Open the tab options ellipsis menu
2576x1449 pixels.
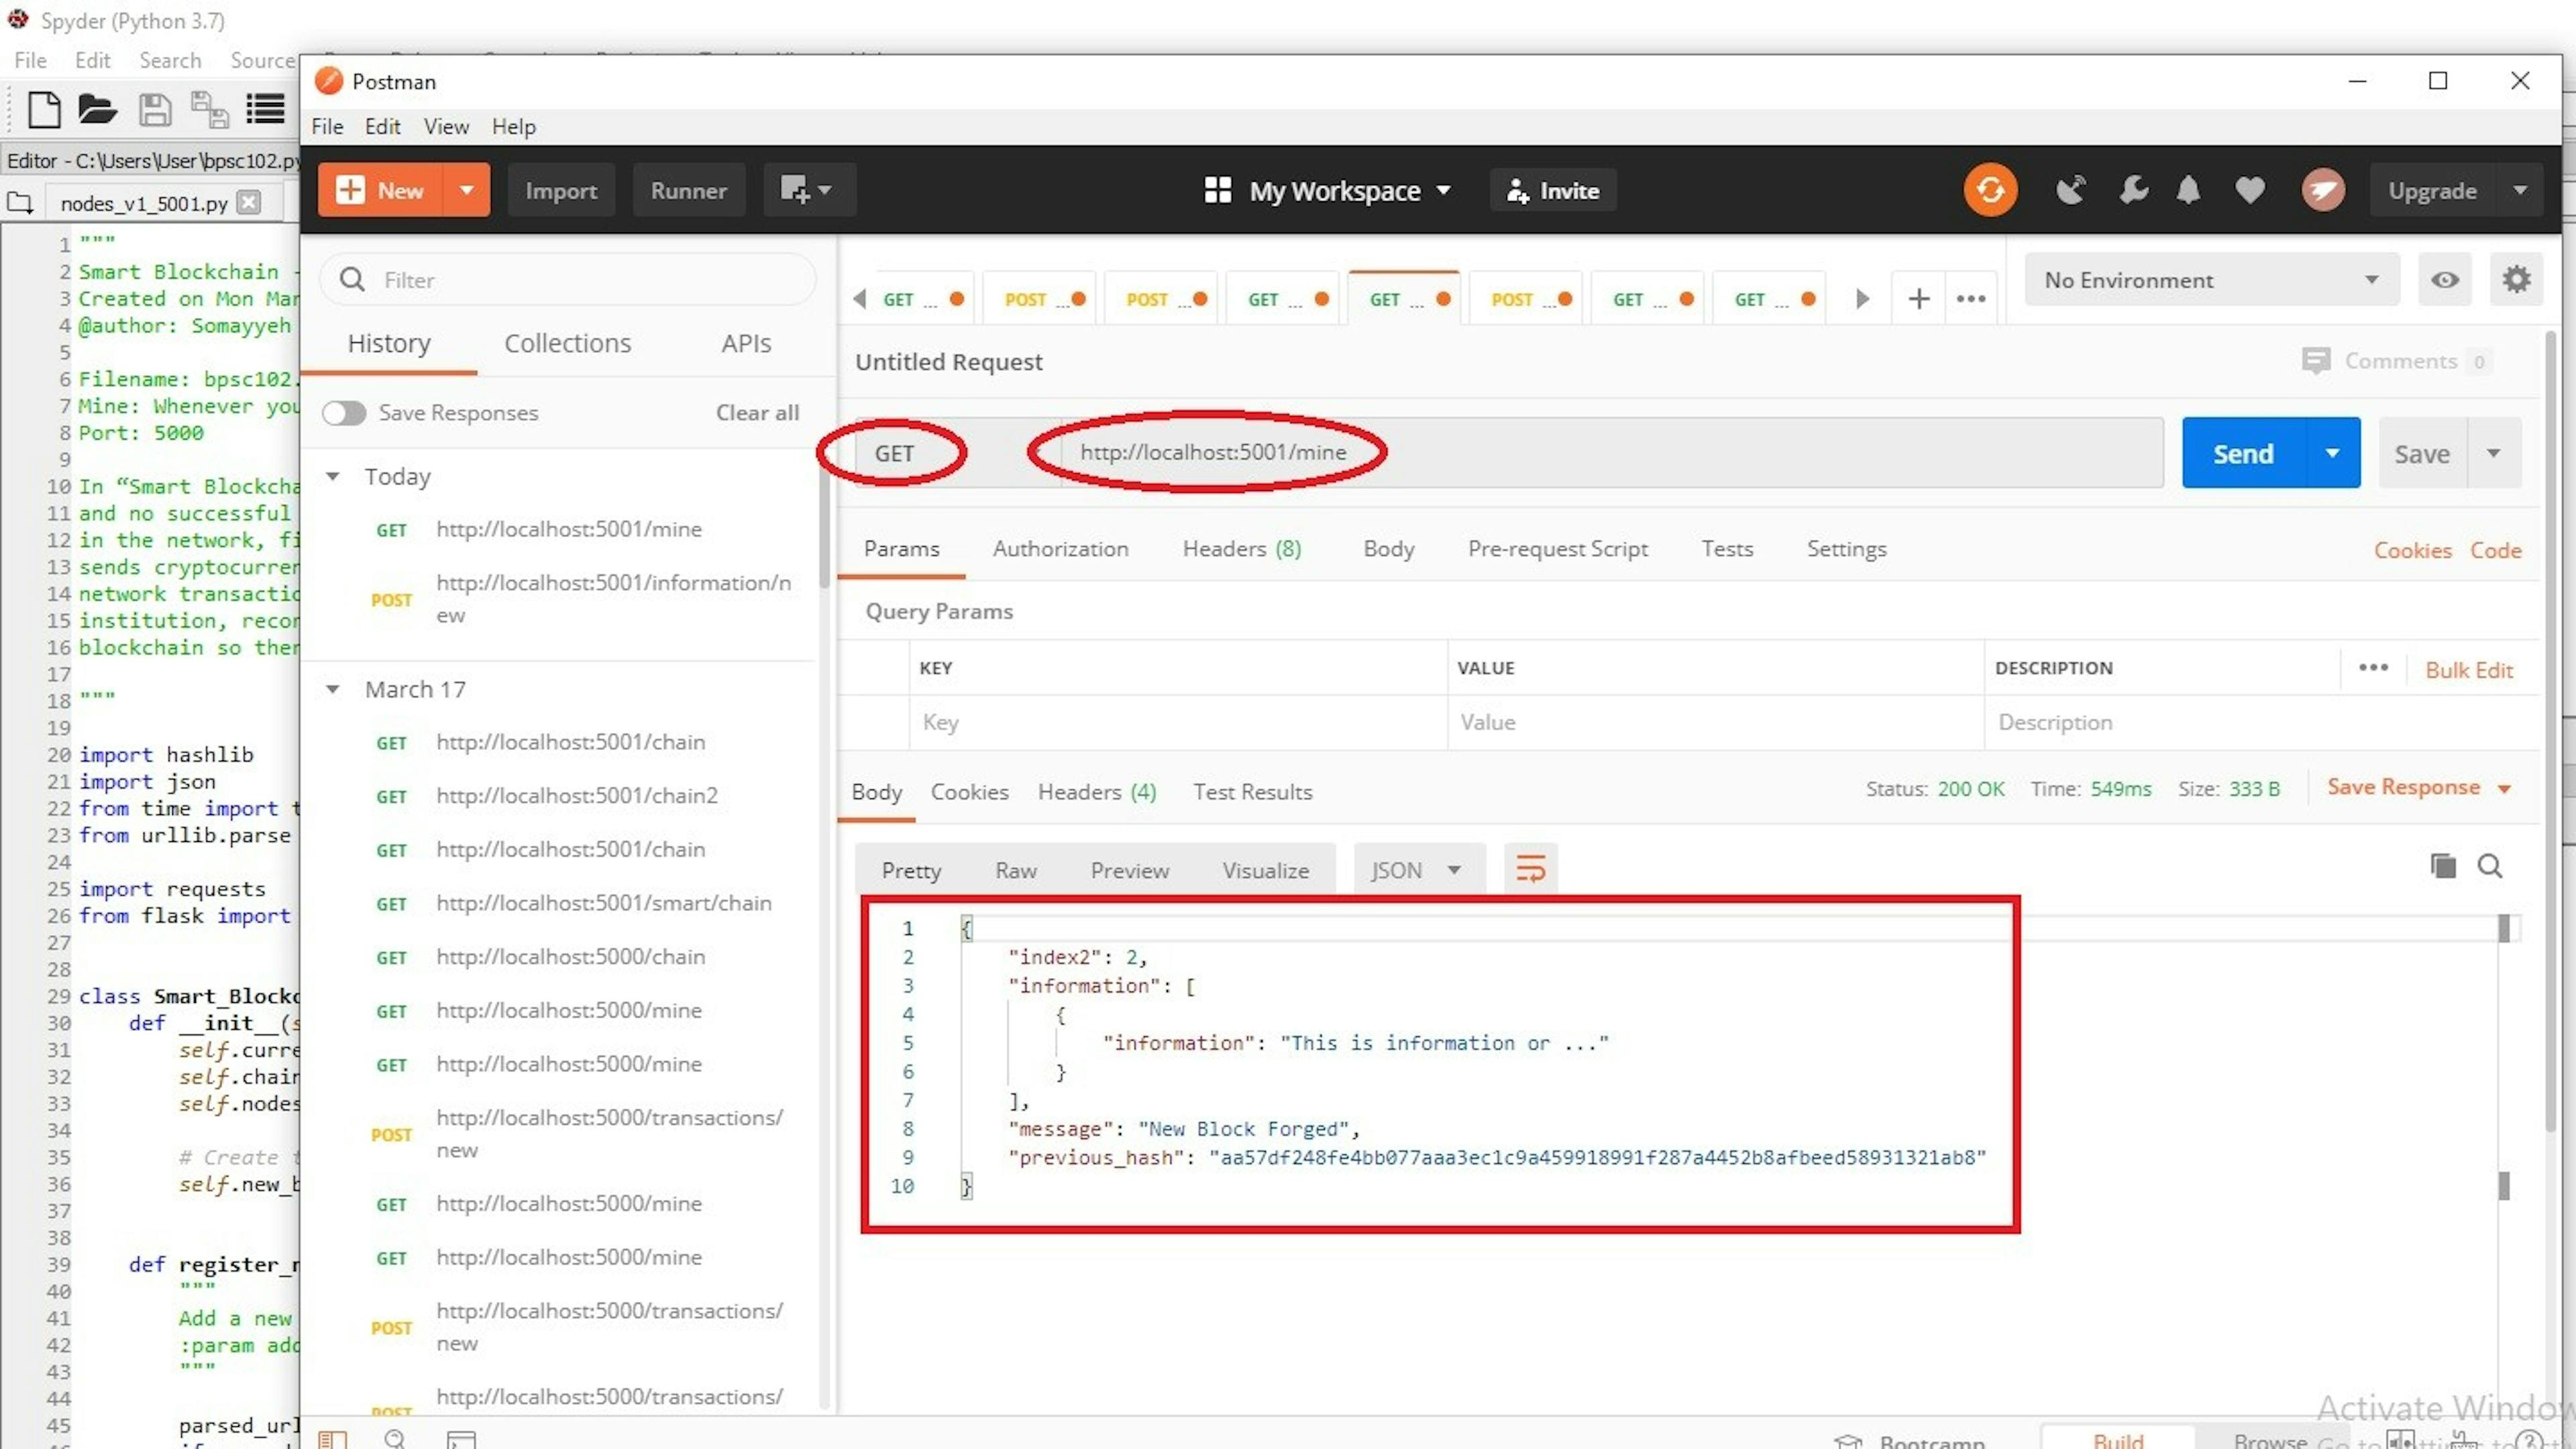click(1971, 298)
